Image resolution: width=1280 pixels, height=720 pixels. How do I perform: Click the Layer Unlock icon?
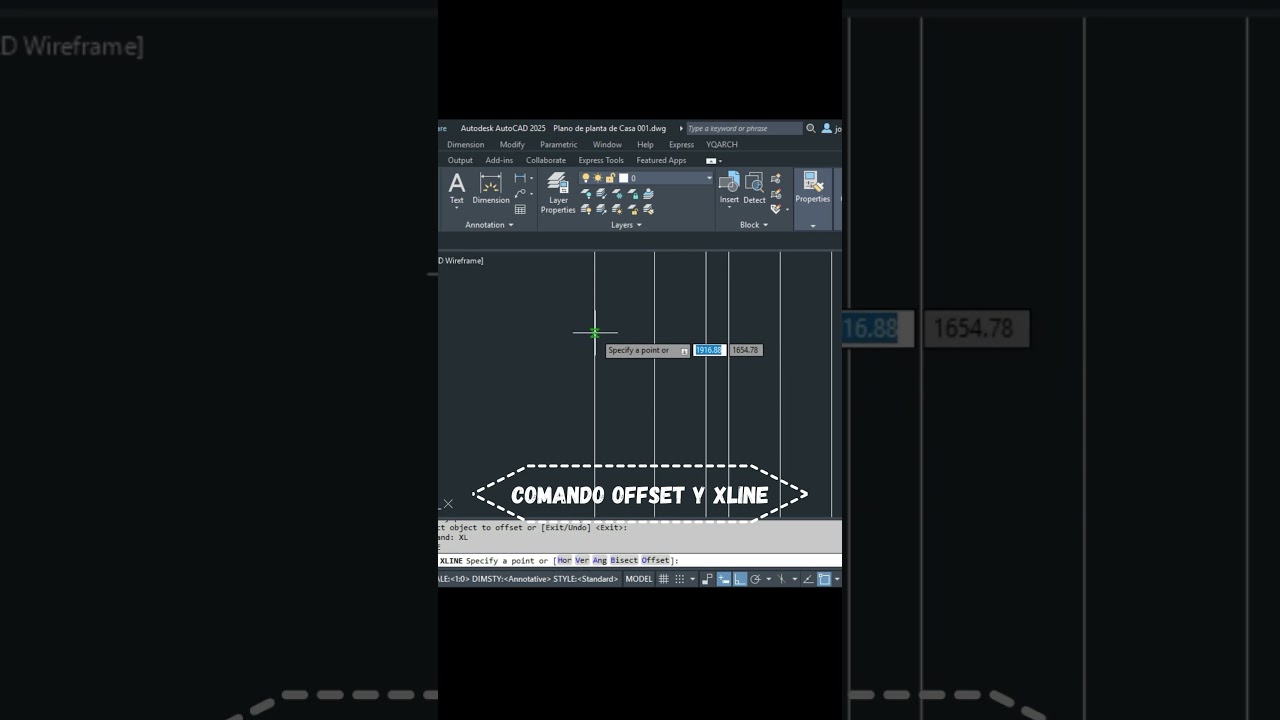[634, 209]
